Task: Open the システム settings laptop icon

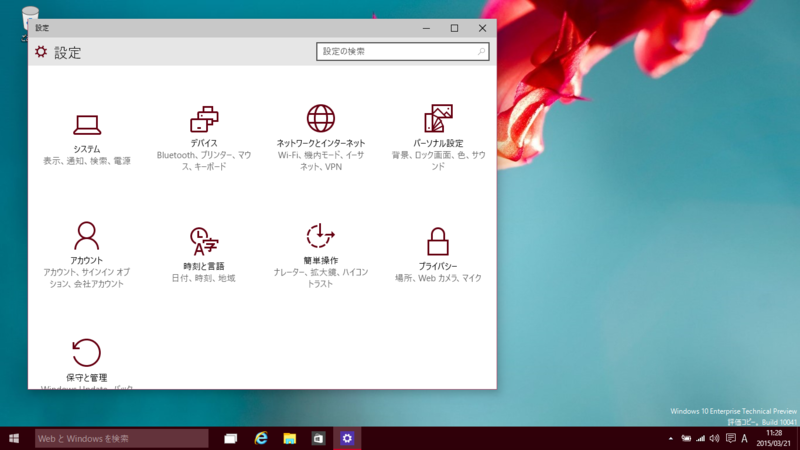Action: (x=87, y=124)
